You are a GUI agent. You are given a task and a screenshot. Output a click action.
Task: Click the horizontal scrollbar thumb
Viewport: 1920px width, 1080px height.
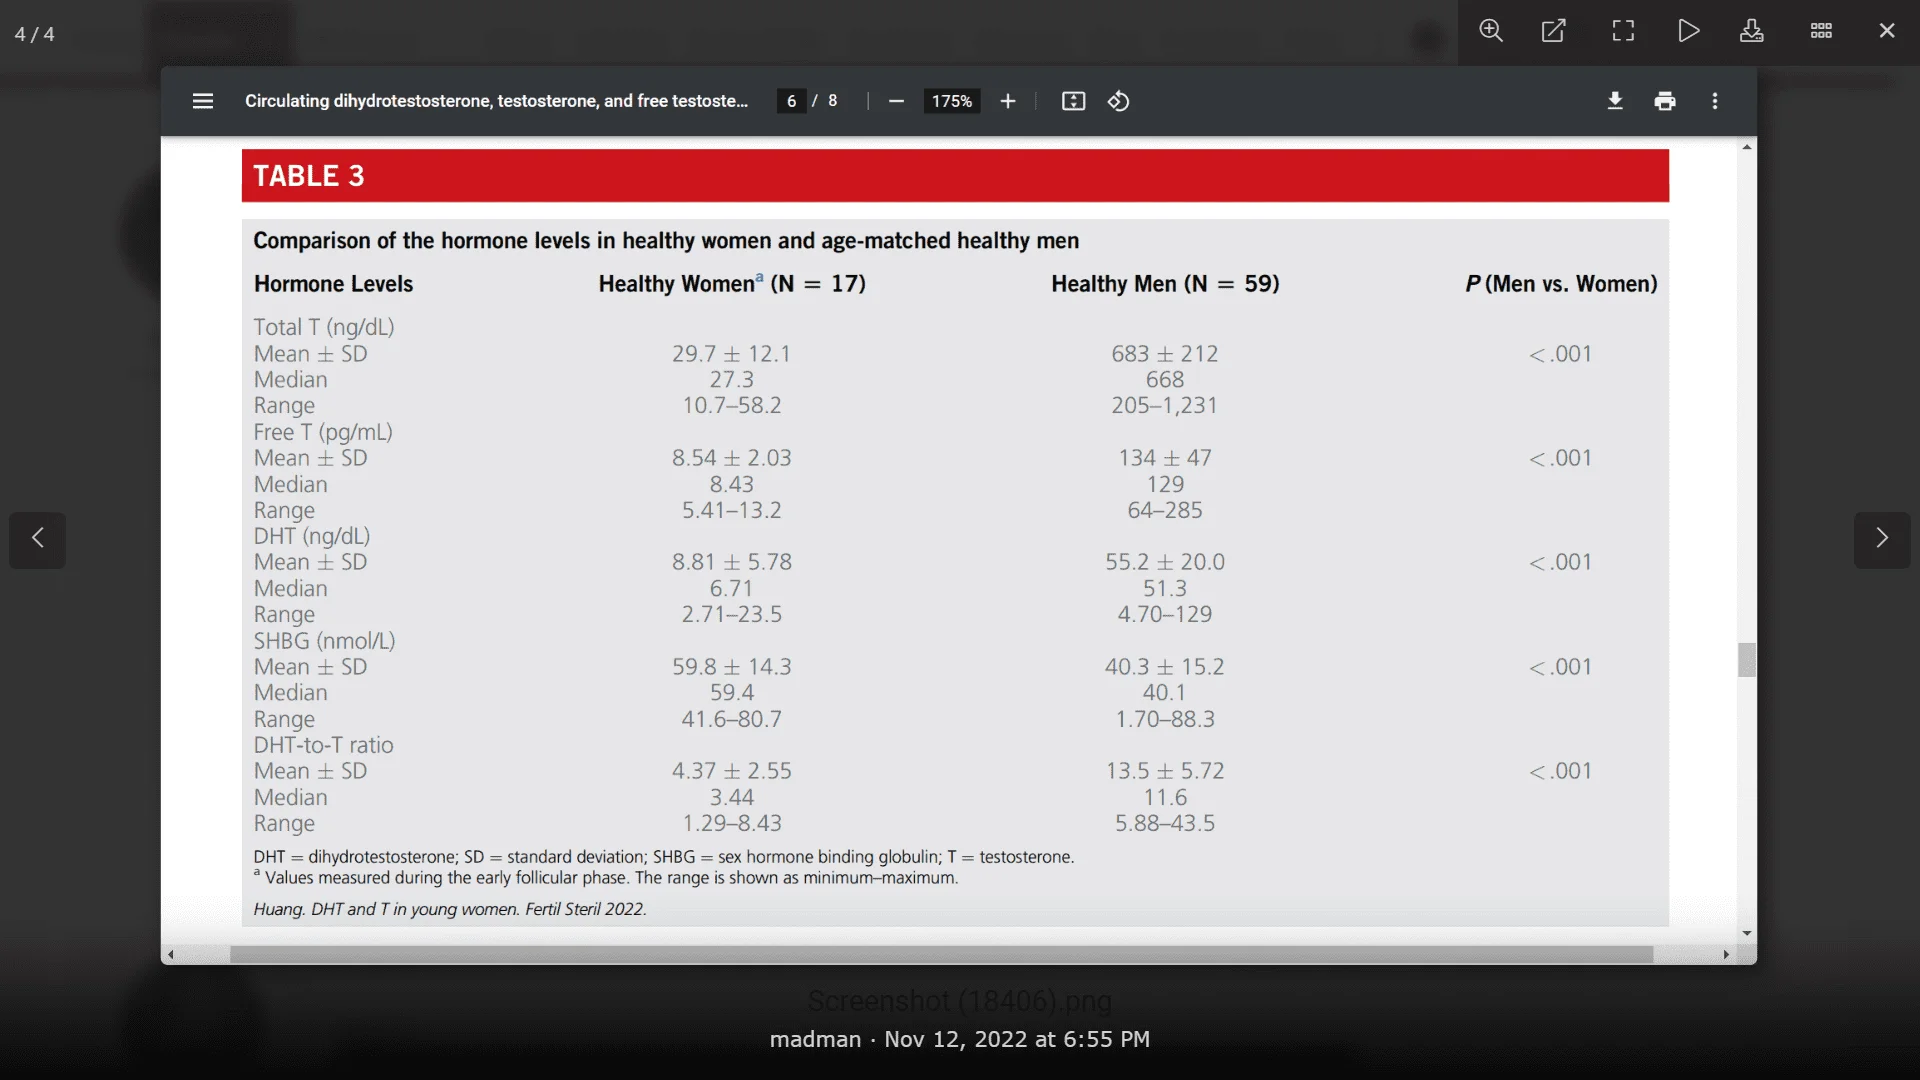coord(941,955)
